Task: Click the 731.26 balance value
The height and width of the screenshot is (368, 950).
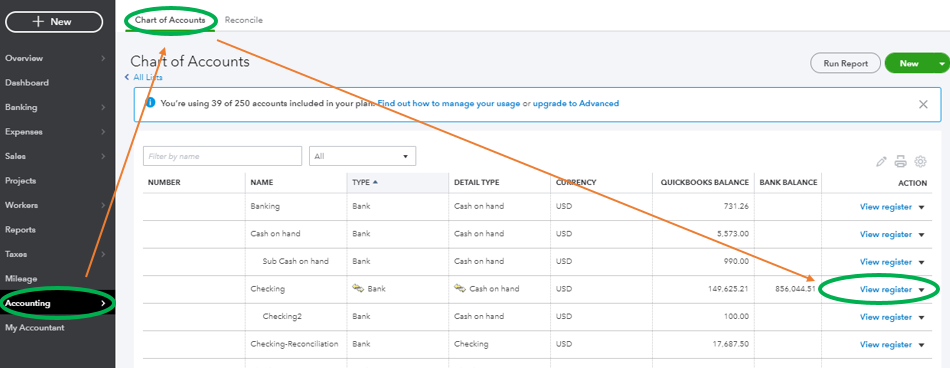Action: [736, 206]
